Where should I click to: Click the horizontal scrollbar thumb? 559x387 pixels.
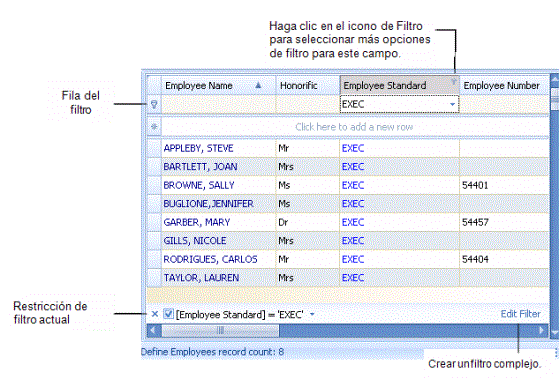pyautogui.click(x=220, y=331)
